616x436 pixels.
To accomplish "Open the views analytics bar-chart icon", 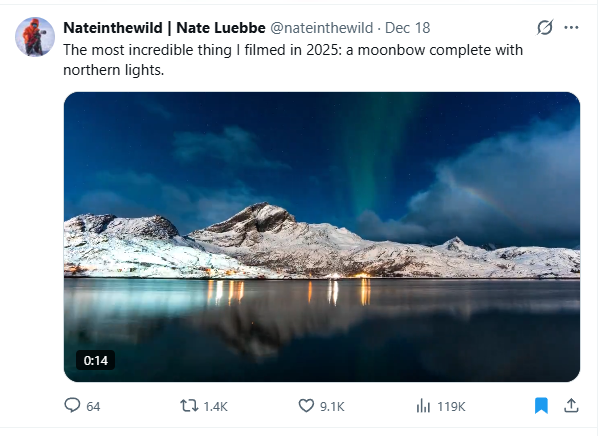I will [423, 406].
